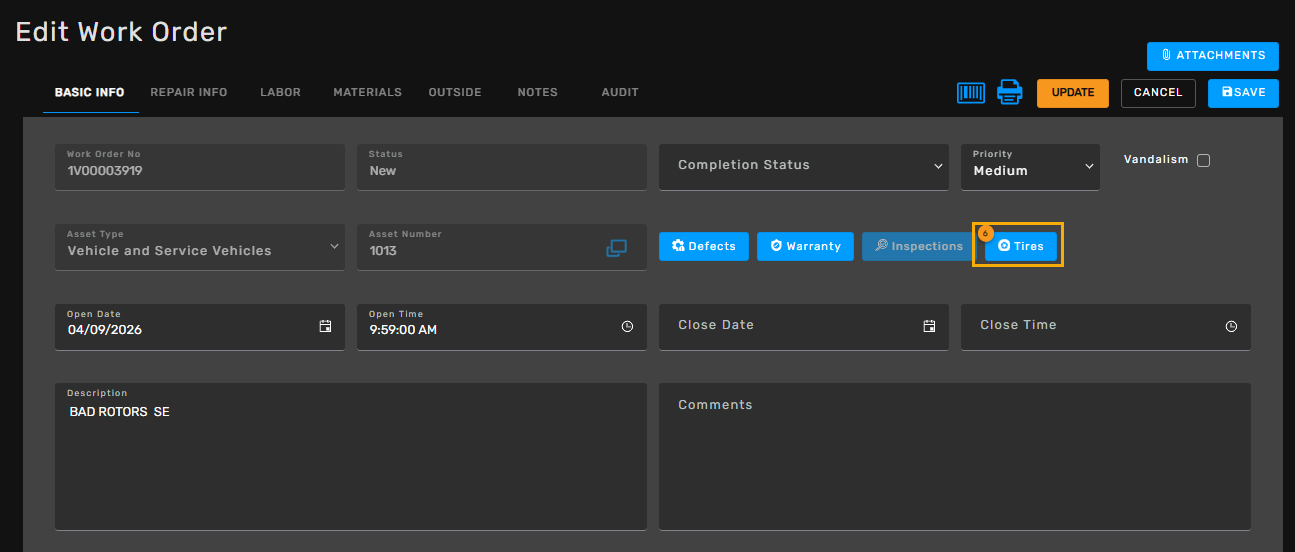Viewport: 1295px width, 552px height.
Task: Open the Warranty button
Action: tap(805, 246)
